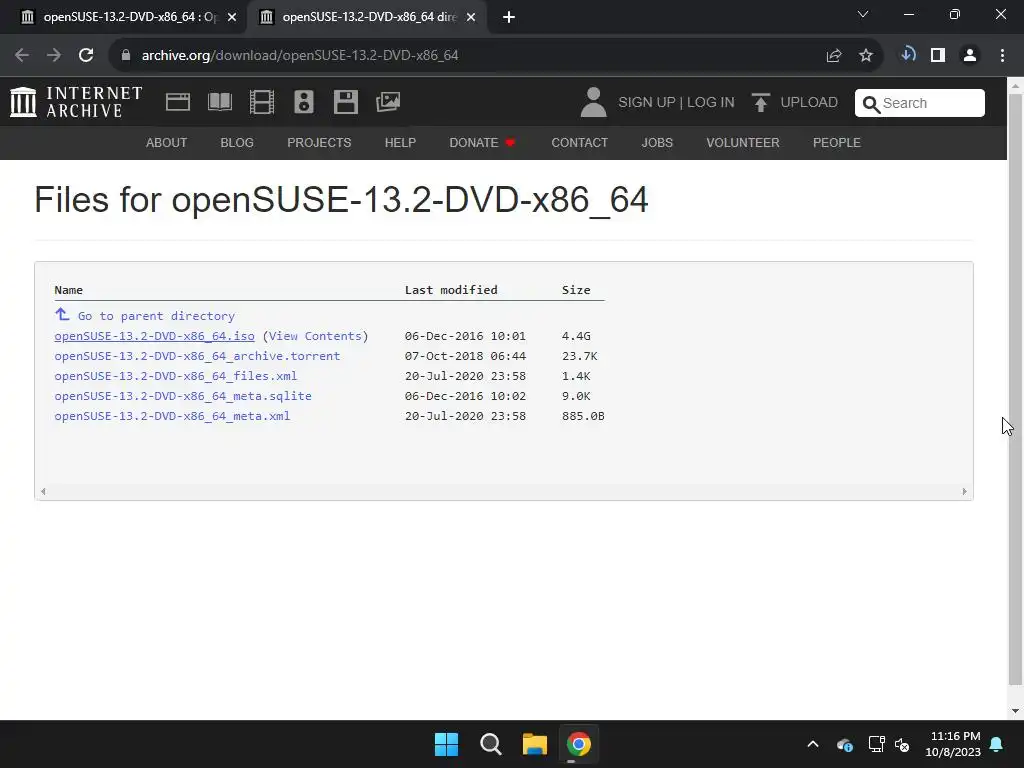The height and width of the screenshot is (768, 1024).
Task: Select the openSUSE directory listing tab
Action: click(x=366, y=17)
